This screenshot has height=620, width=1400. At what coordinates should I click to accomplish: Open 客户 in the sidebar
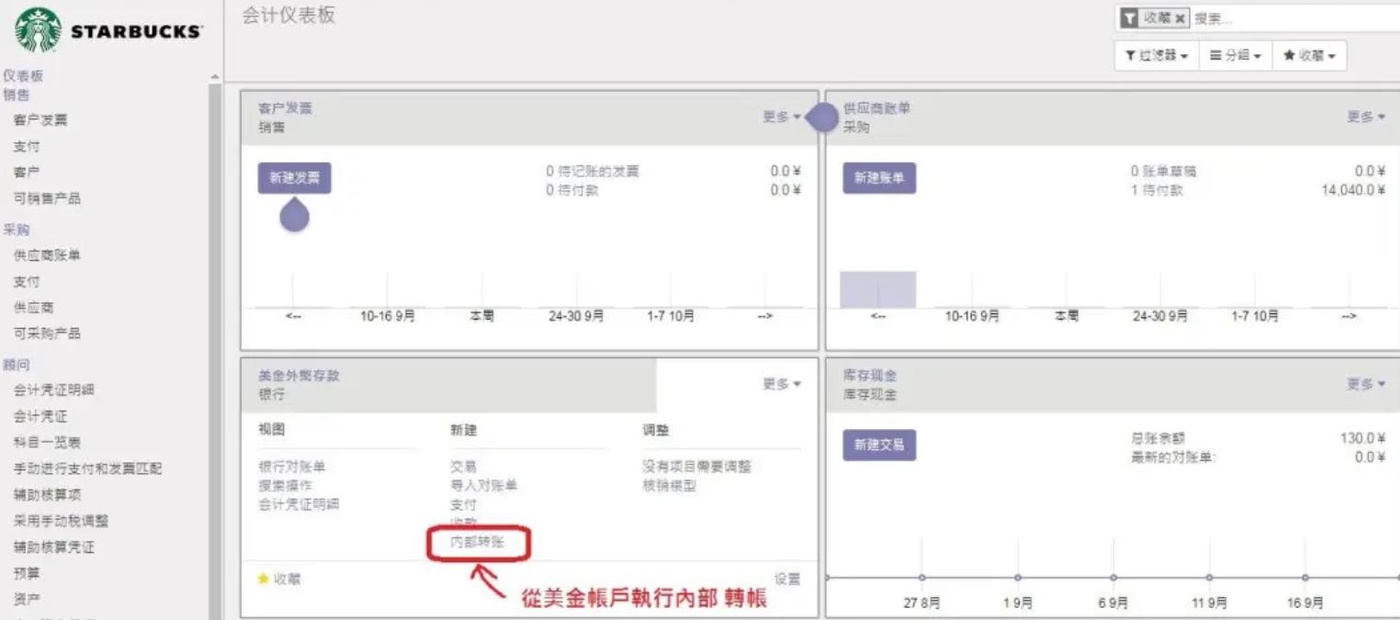tap(27, 172)
